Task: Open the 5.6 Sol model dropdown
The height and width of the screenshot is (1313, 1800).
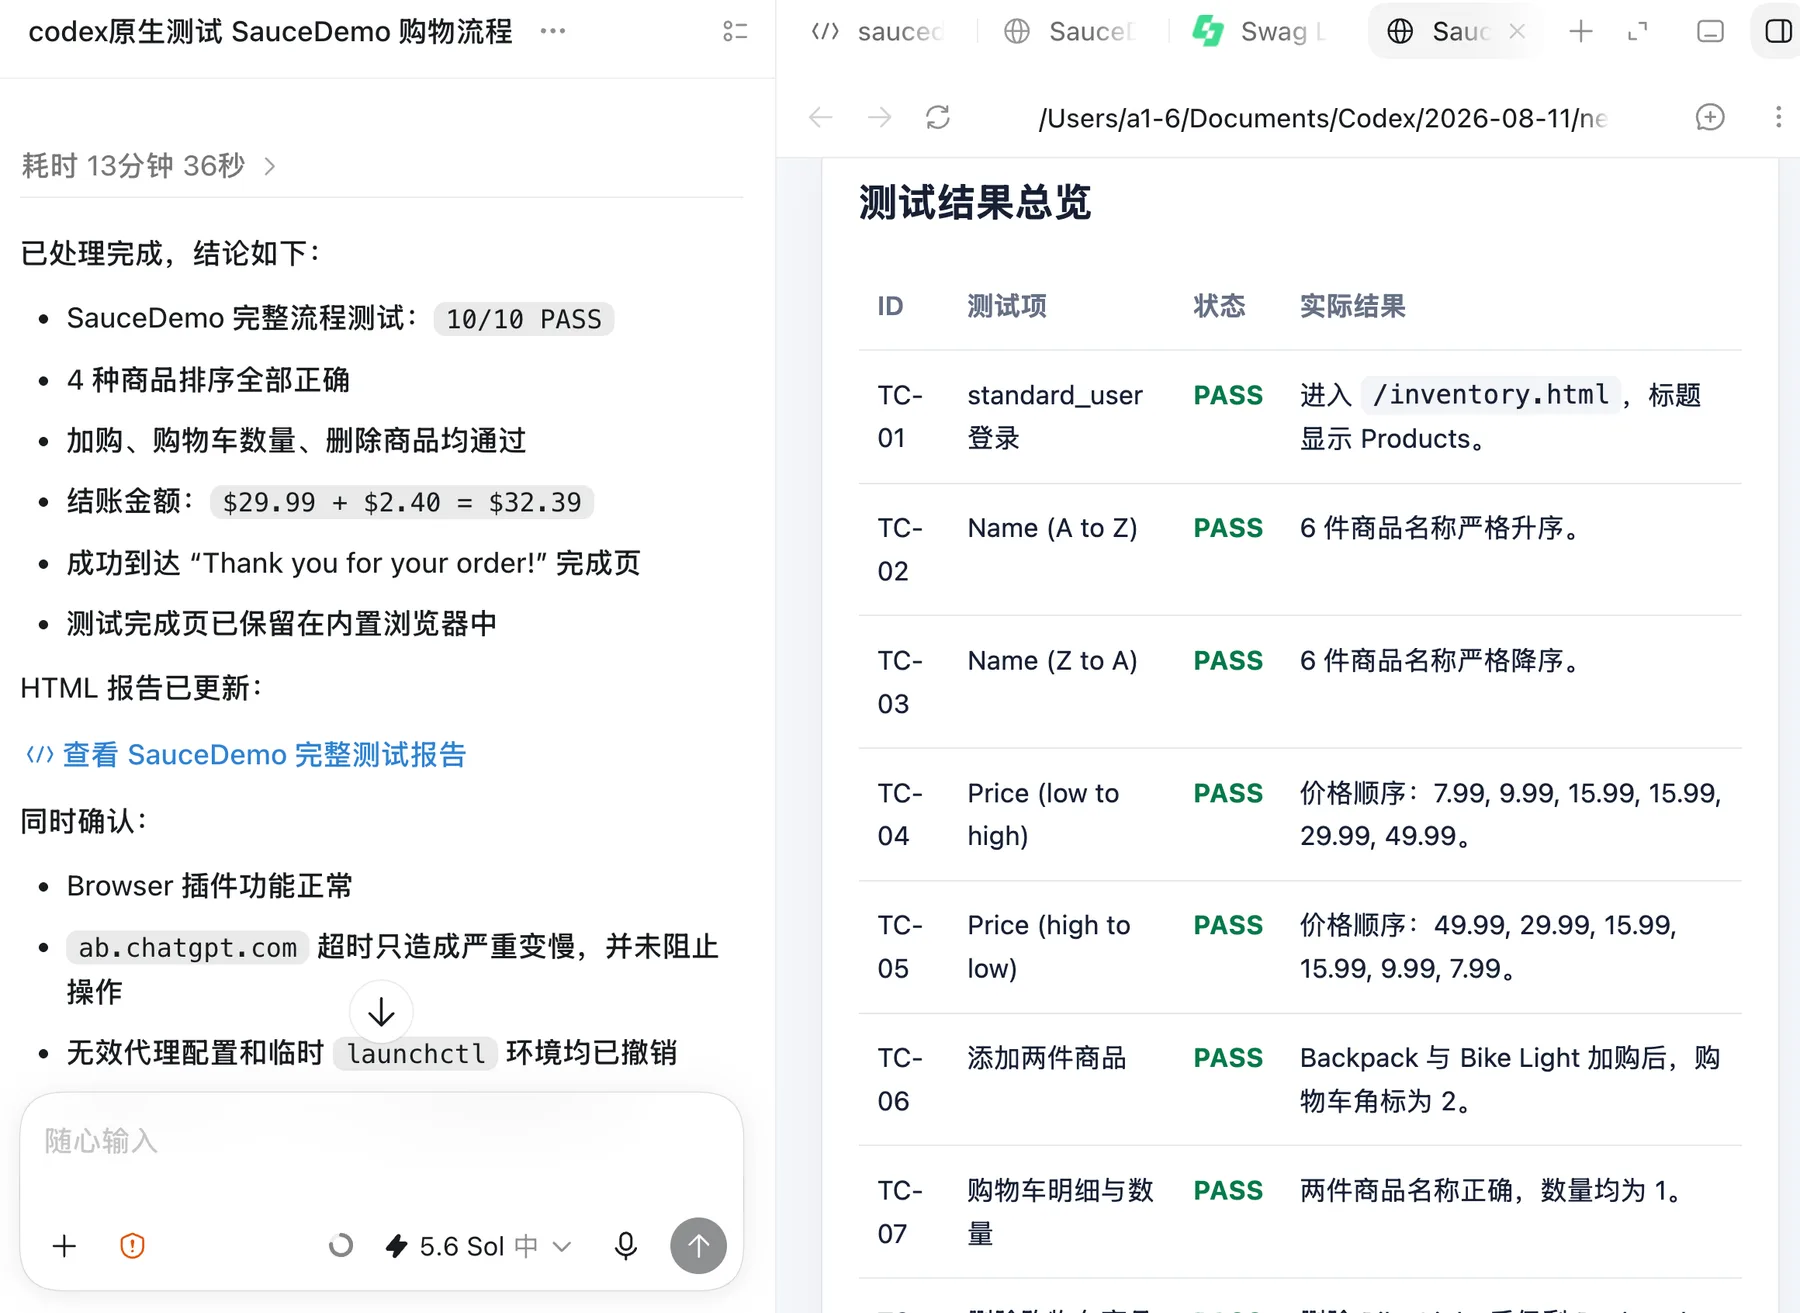Action: (478, 1246)
